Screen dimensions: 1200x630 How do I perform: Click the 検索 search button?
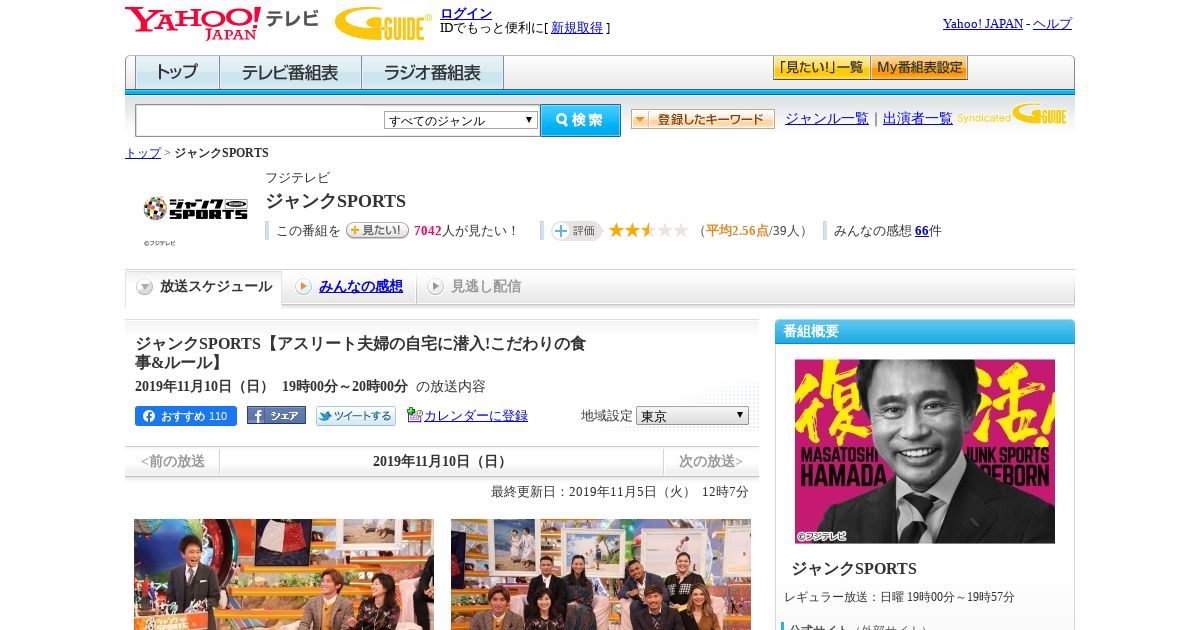pos(581,120)
